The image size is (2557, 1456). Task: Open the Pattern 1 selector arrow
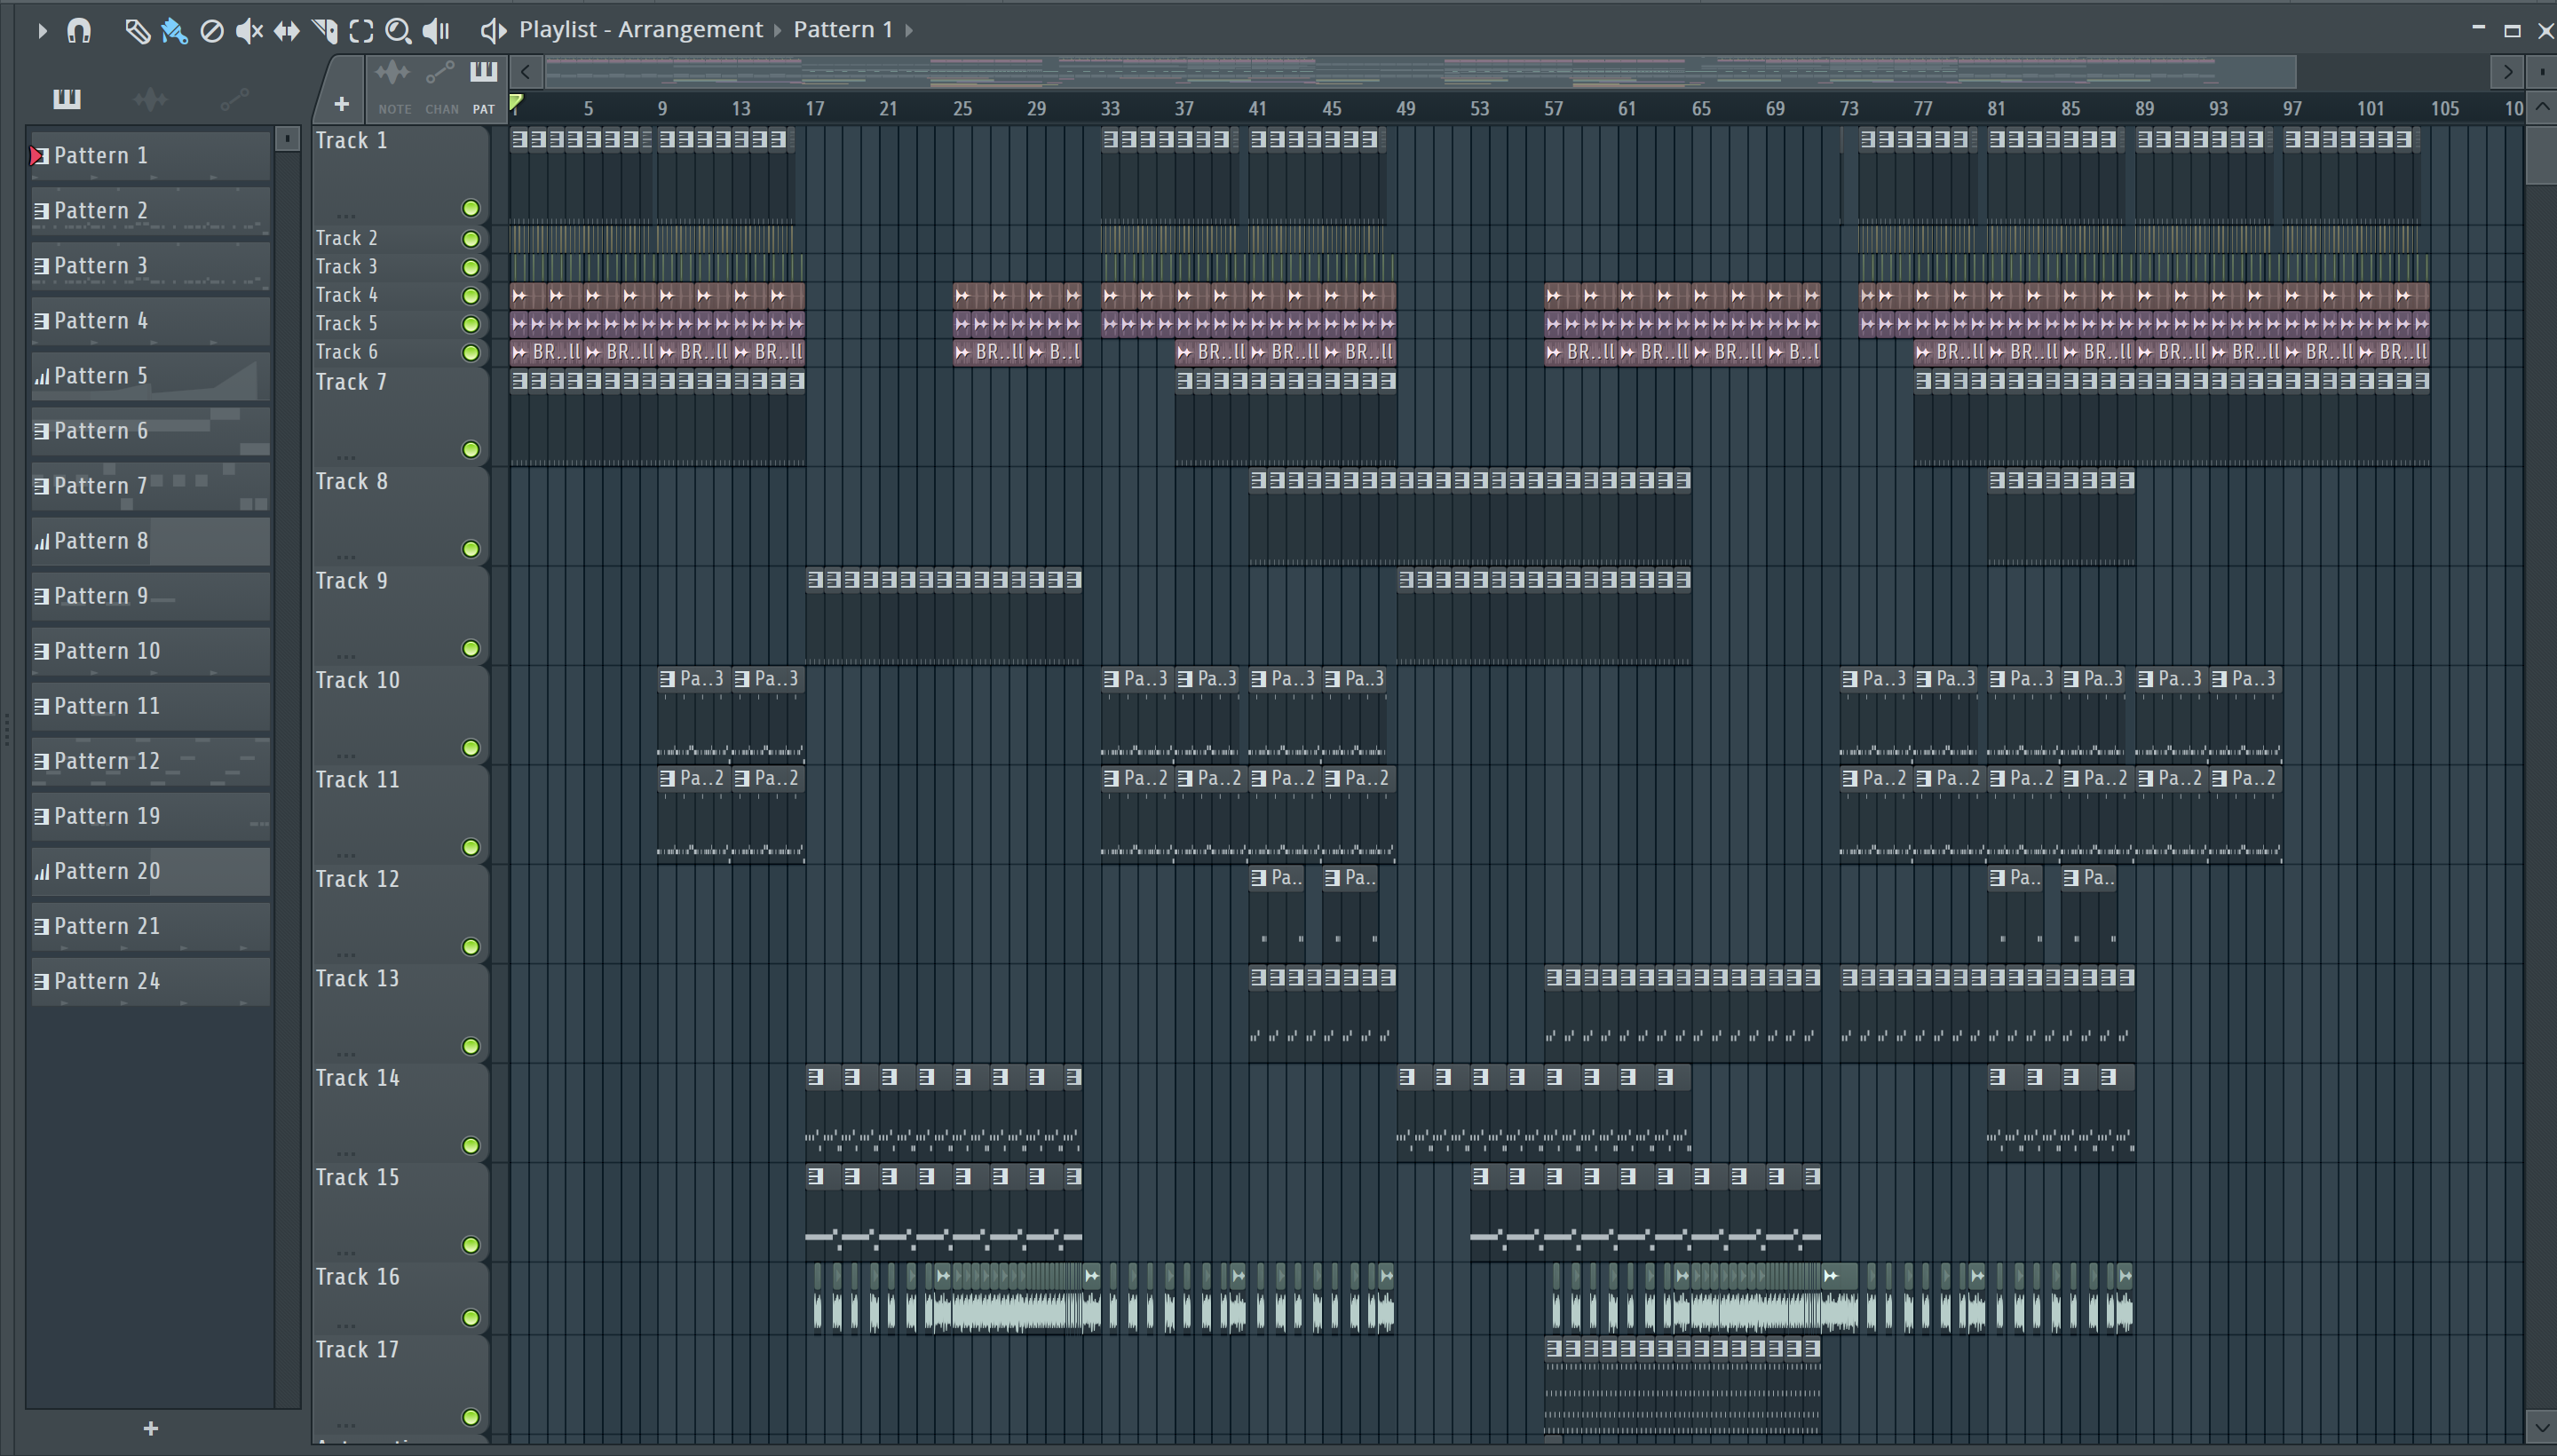click(x=908, y=30)
